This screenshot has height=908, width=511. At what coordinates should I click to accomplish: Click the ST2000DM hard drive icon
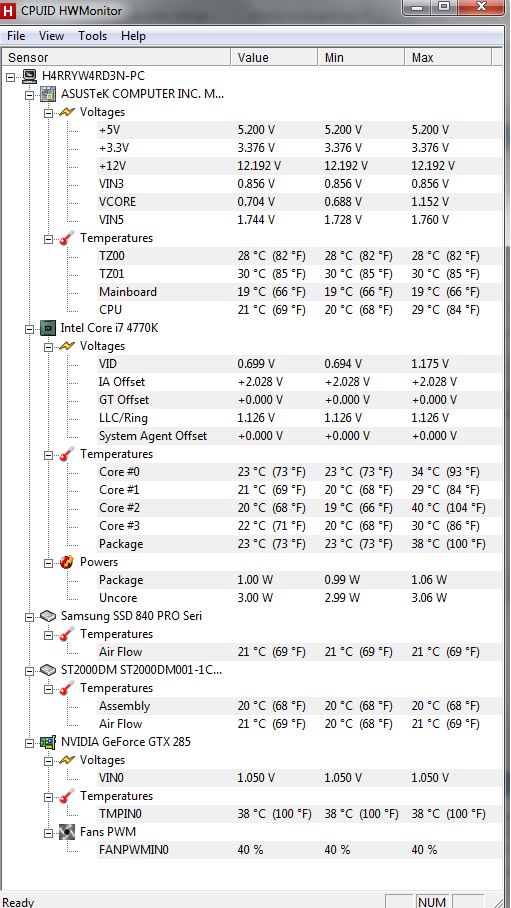click(x=48, y=670)
